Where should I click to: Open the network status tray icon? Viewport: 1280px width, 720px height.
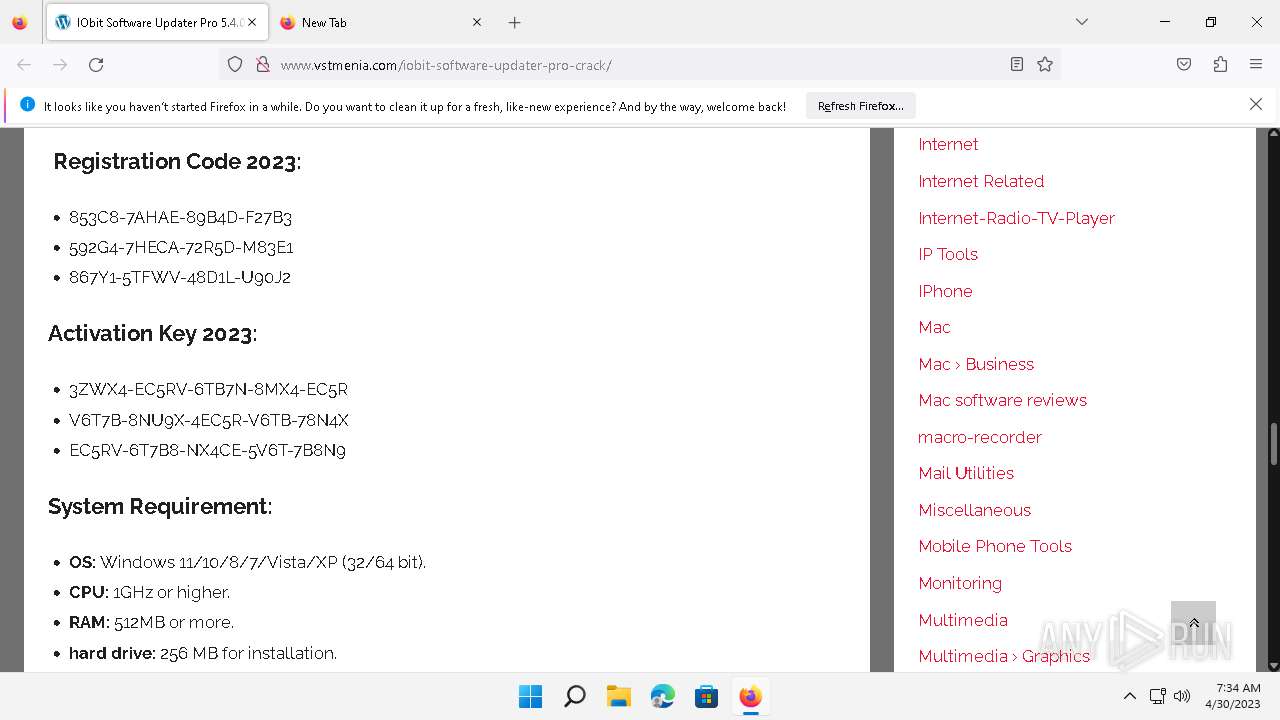1157,696
